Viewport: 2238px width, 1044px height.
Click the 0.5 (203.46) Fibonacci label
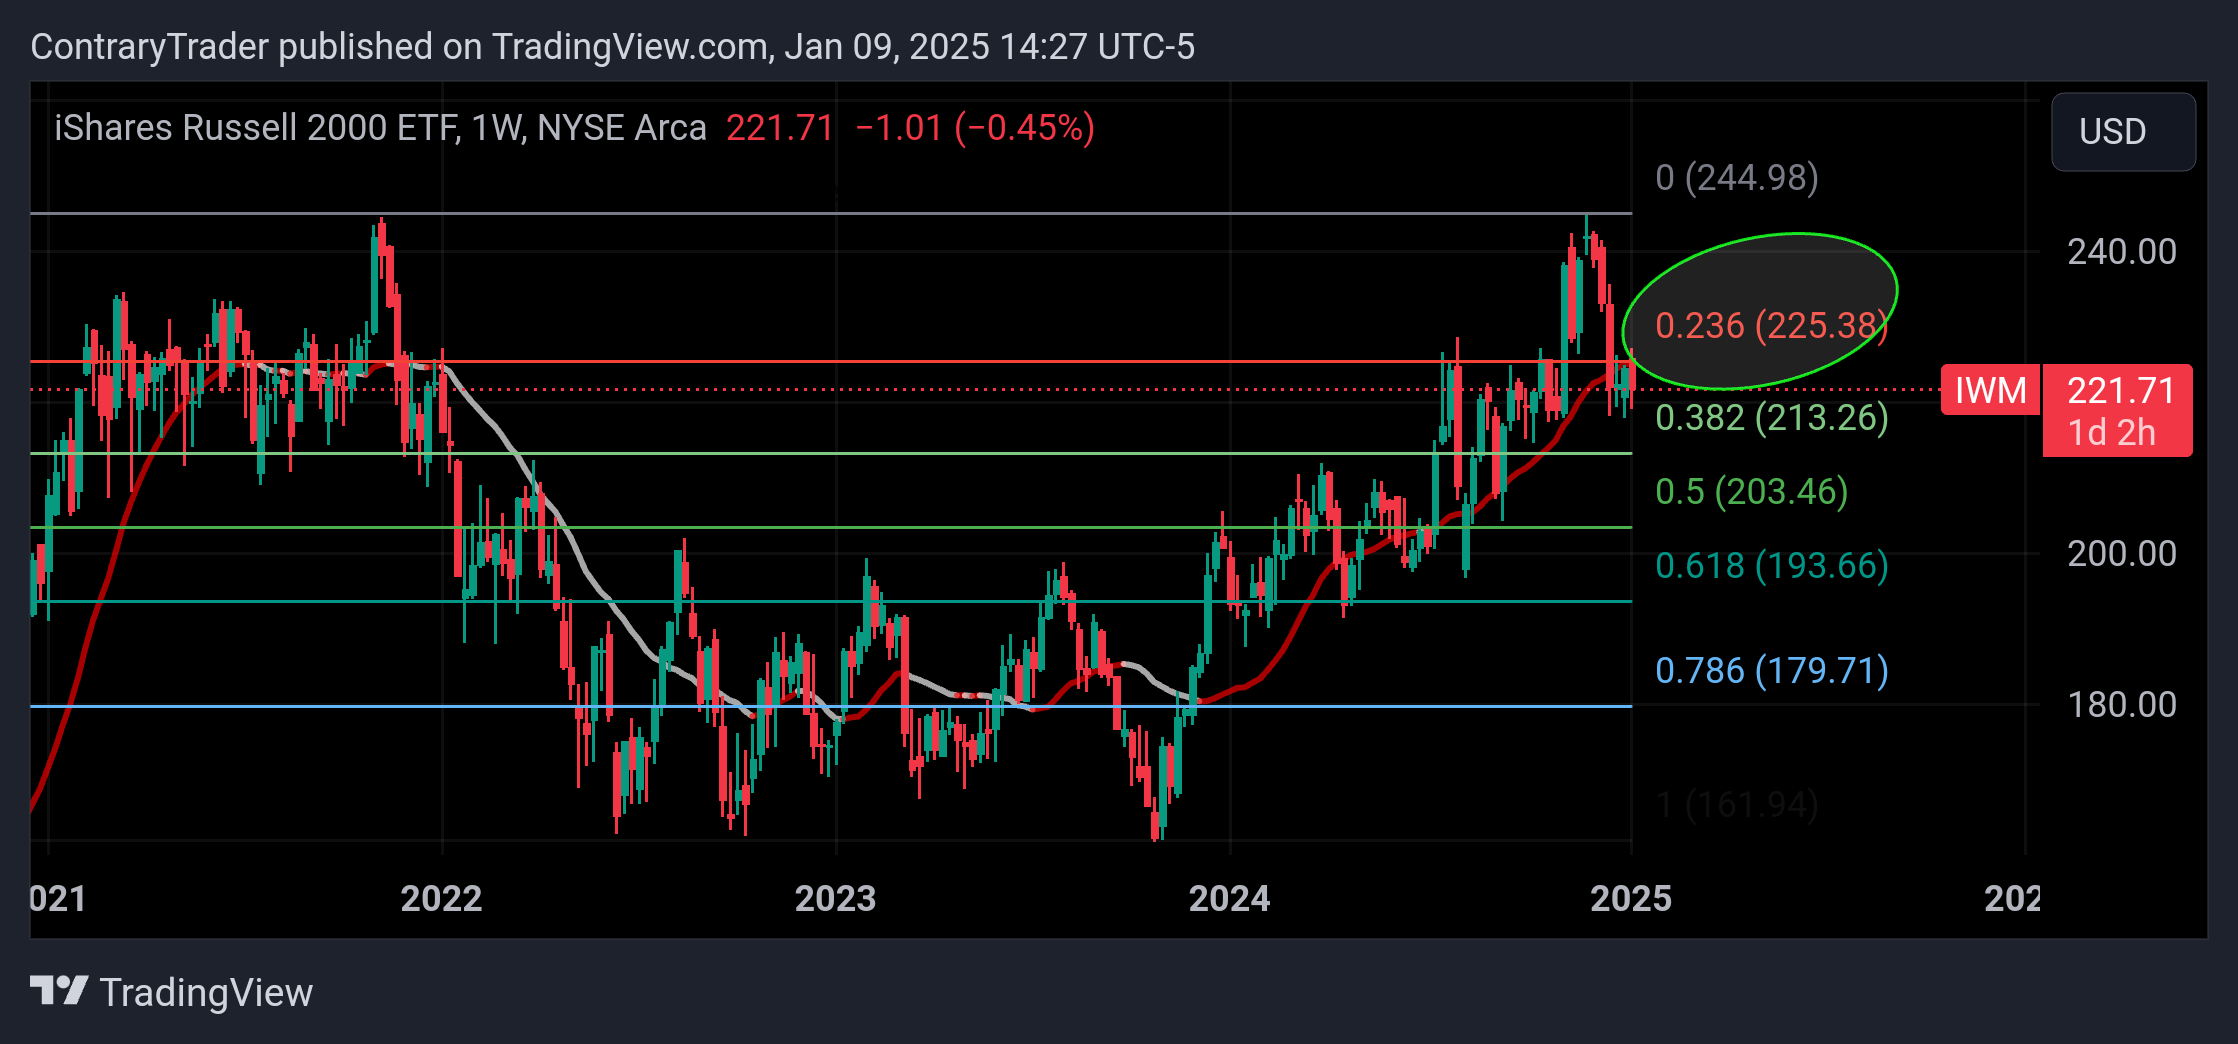1751,492
